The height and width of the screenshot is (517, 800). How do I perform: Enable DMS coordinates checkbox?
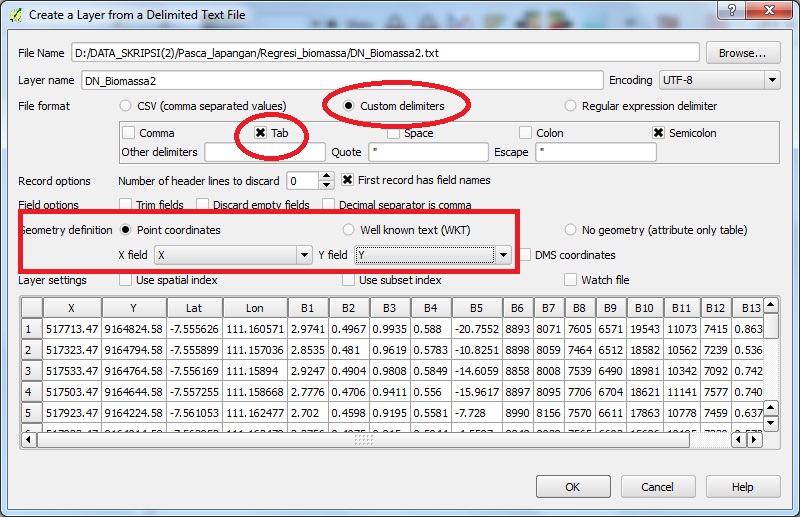point(526,255)
